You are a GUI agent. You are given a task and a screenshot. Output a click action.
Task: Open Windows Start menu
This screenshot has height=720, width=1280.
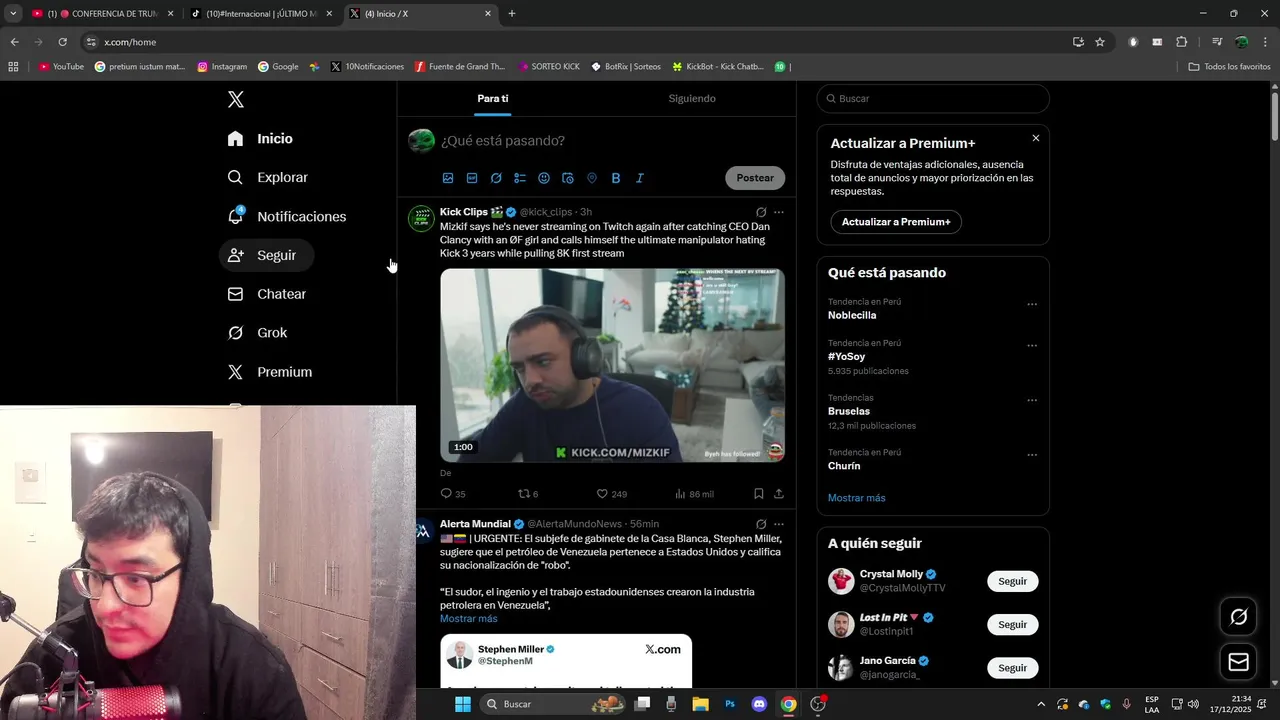[x=463, y=704]
